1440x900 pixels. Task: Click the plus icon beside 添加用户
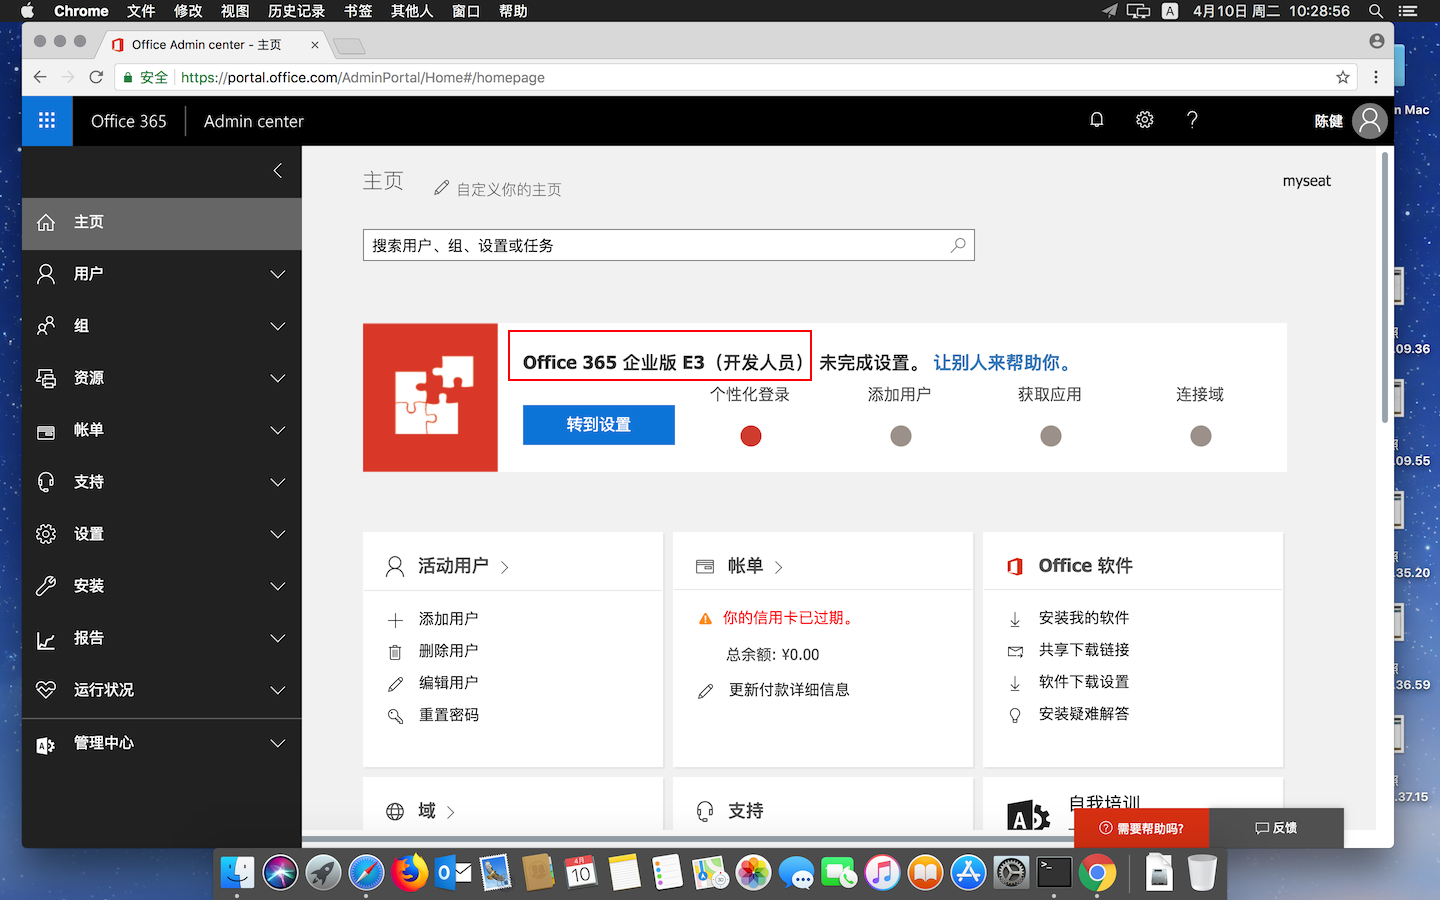click(395, 620)
